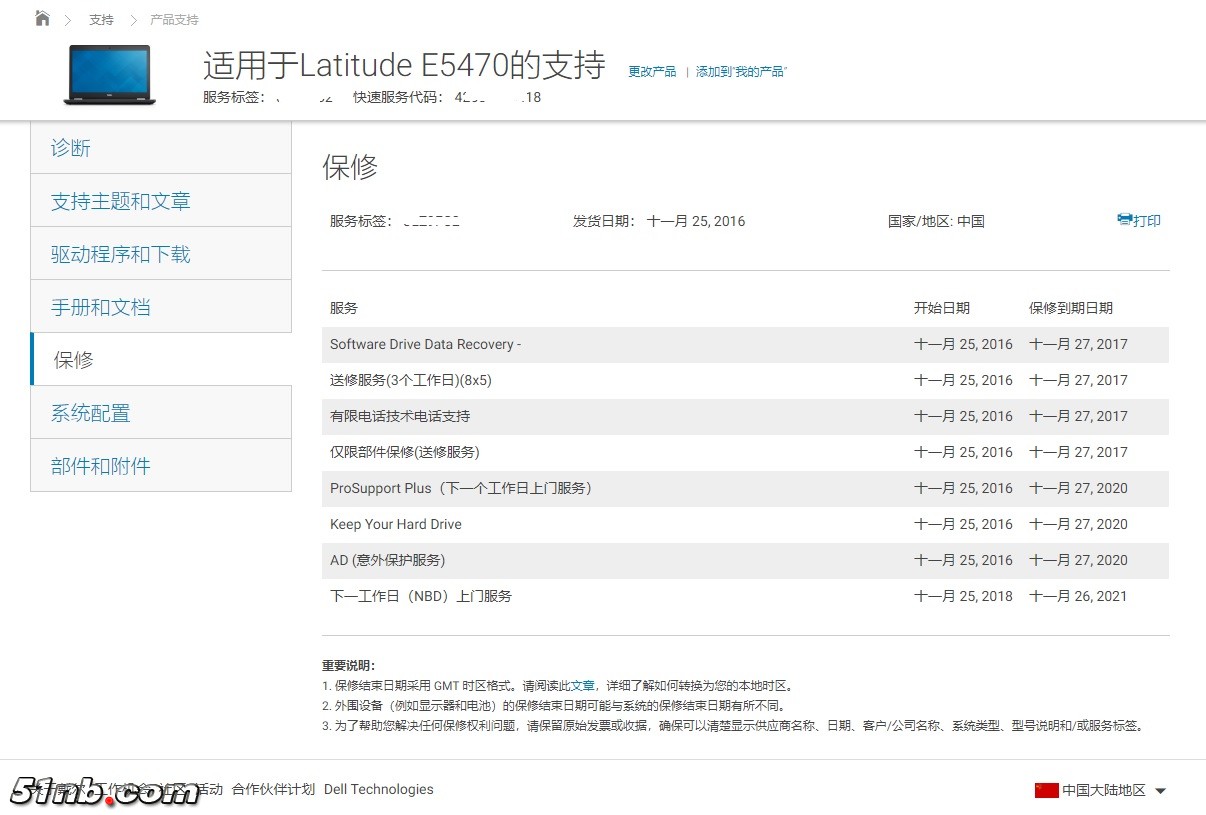This screenshot has width=1206, height=815.
Task: Click the 更改产品 link
Action: pyautogui.click(x=652, y=72)
